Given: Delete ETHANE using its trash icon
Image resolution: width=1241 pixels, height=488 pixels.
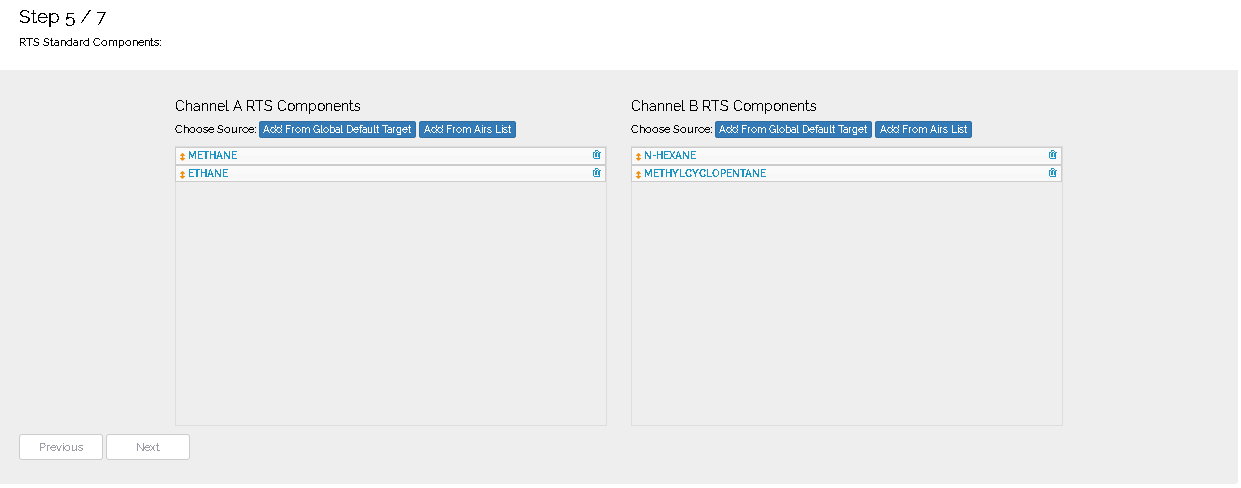Looking at the screenshot, I should point(597,173).
